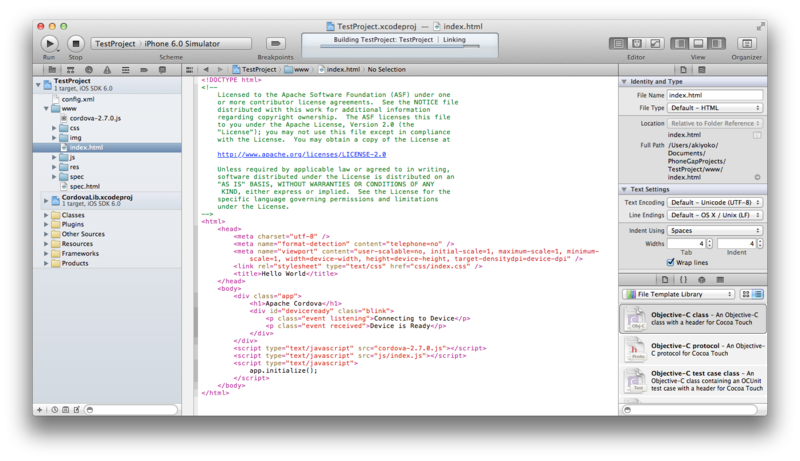Select TestProject scheme in toolbar
Screen dimensions: 800x461
tap(115, 44)
